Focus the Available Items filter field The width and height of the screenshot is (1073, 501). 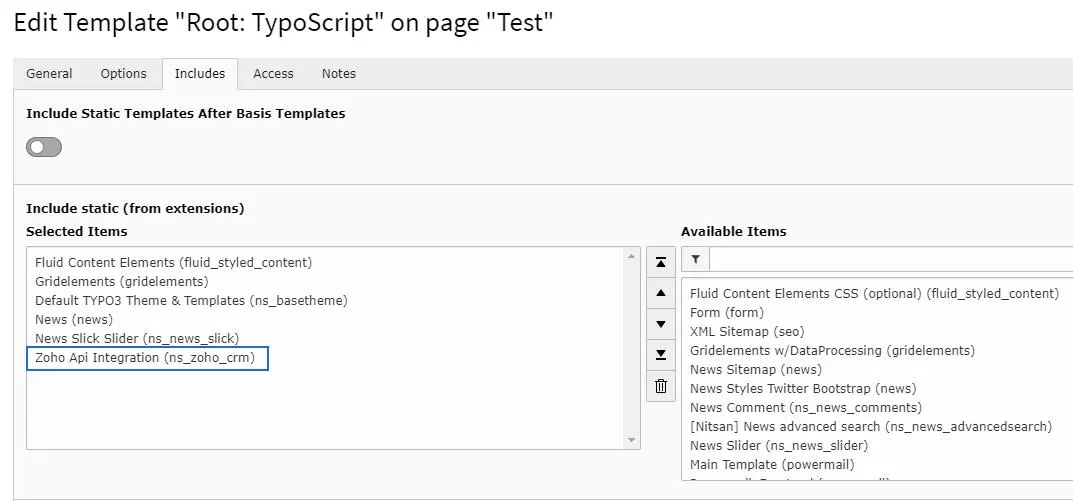[891, 259]
